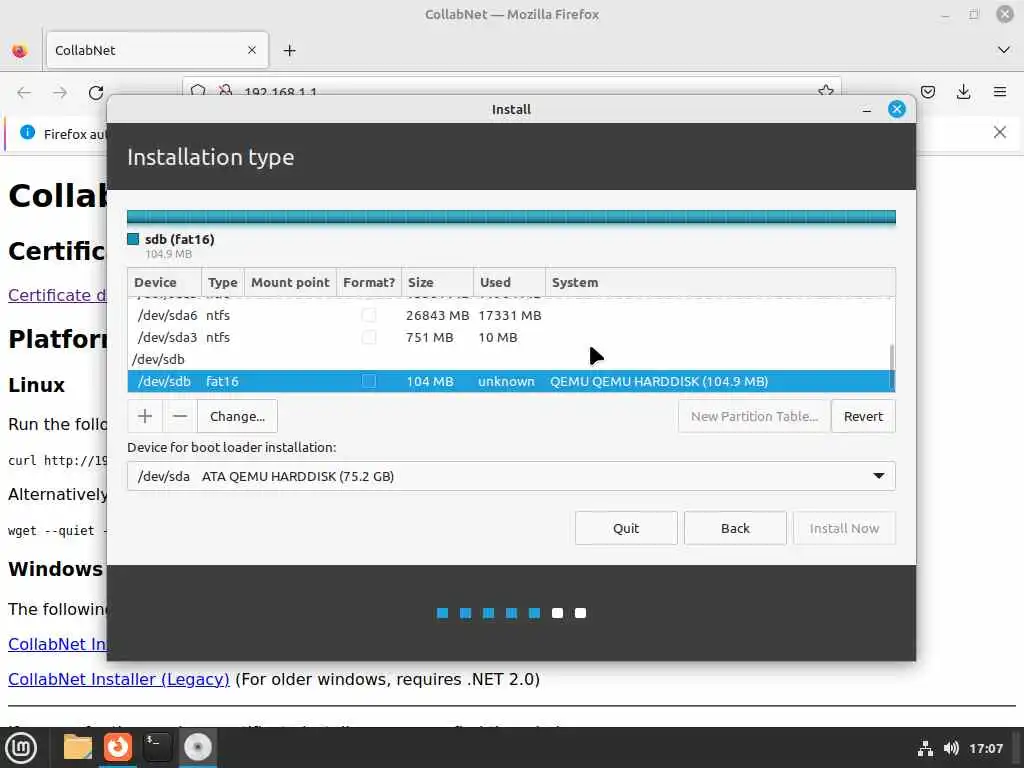Click the remove partition minus button
This screenshot has height=768, width=1024.
[180, 416]
